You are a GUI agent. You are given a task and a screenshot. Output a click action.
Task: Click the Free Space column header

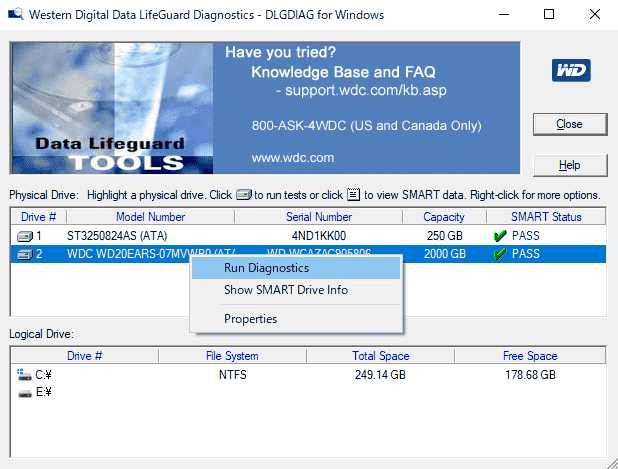[530, 356]
